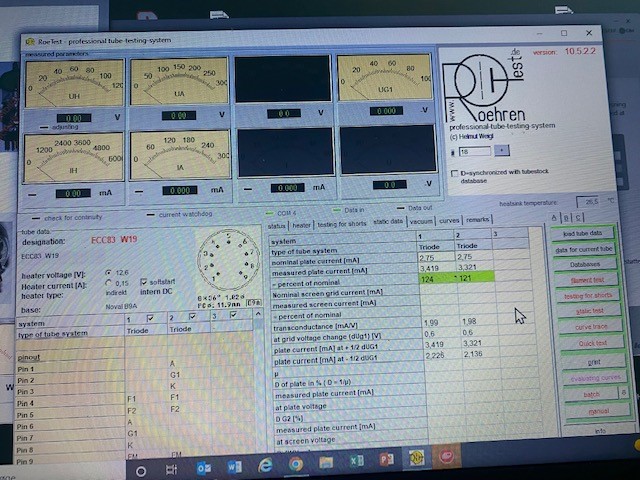Image resolution: width=640 pixels, height=480 pixels.
Task: Toggle the softstart checkbox
Action: tap(143, 282)
